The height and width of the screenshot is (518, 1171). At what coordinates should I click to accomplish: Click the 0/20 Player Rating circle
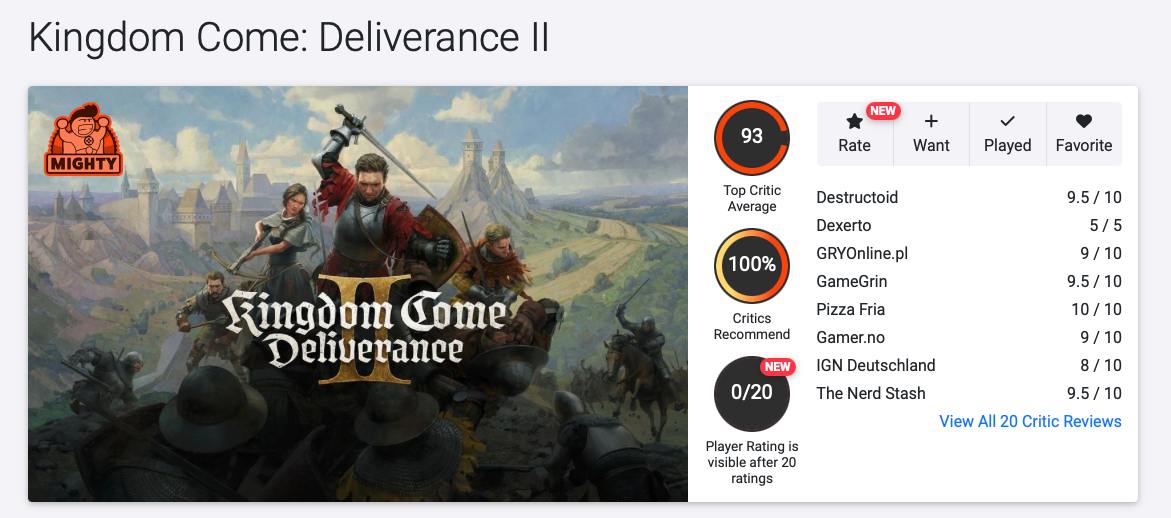point(752,392)
